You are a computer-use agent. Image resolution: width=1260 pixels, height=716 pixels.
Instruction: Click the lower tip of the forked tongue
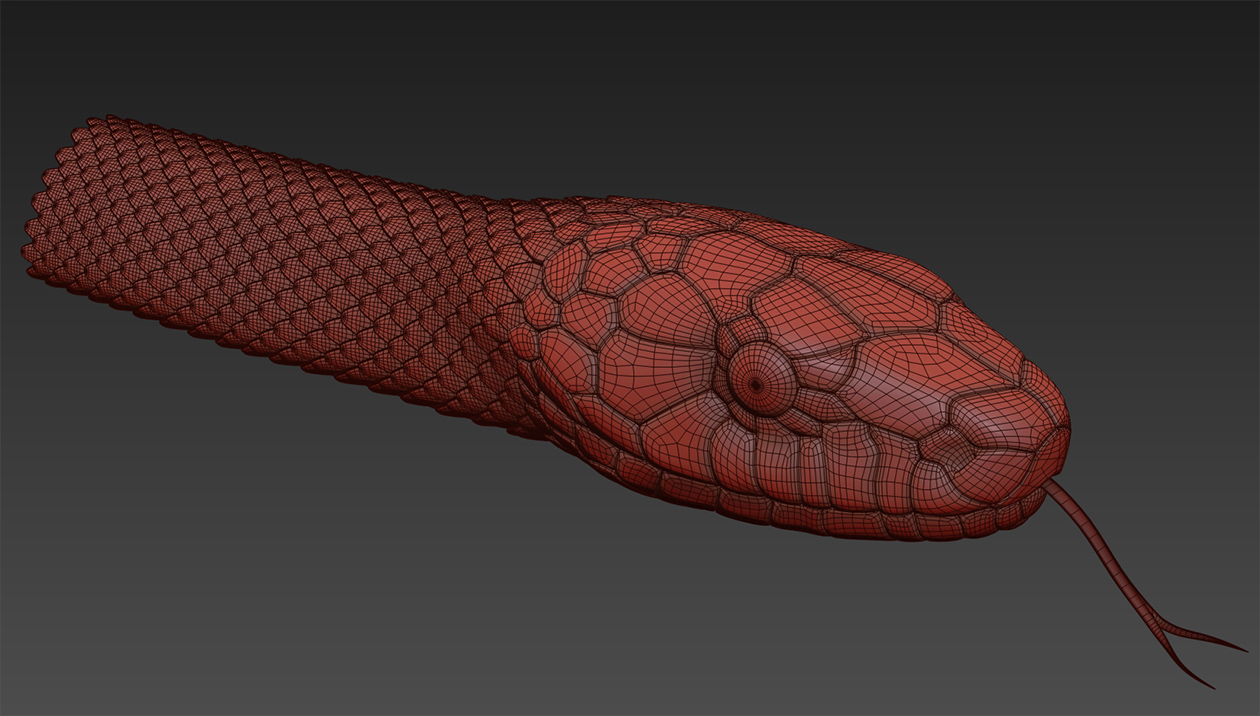(x=1211, y=686)
